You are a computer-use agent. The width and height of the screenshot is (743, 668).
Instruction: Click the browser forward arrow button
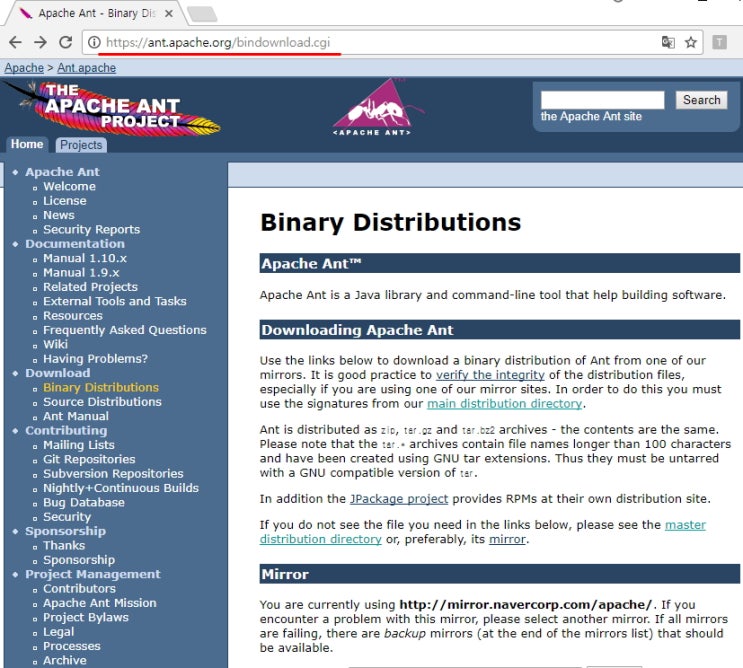coord(40,43)
